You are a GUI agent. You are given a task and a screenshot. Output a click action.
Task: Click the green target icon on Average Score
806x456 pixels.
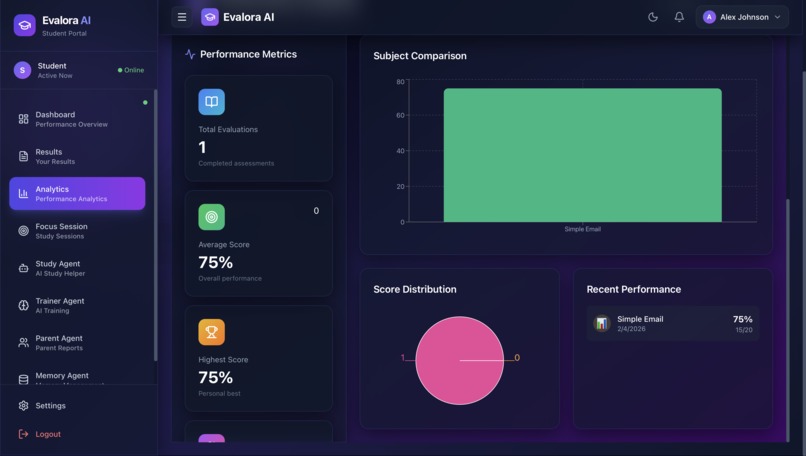click(211, 217)
